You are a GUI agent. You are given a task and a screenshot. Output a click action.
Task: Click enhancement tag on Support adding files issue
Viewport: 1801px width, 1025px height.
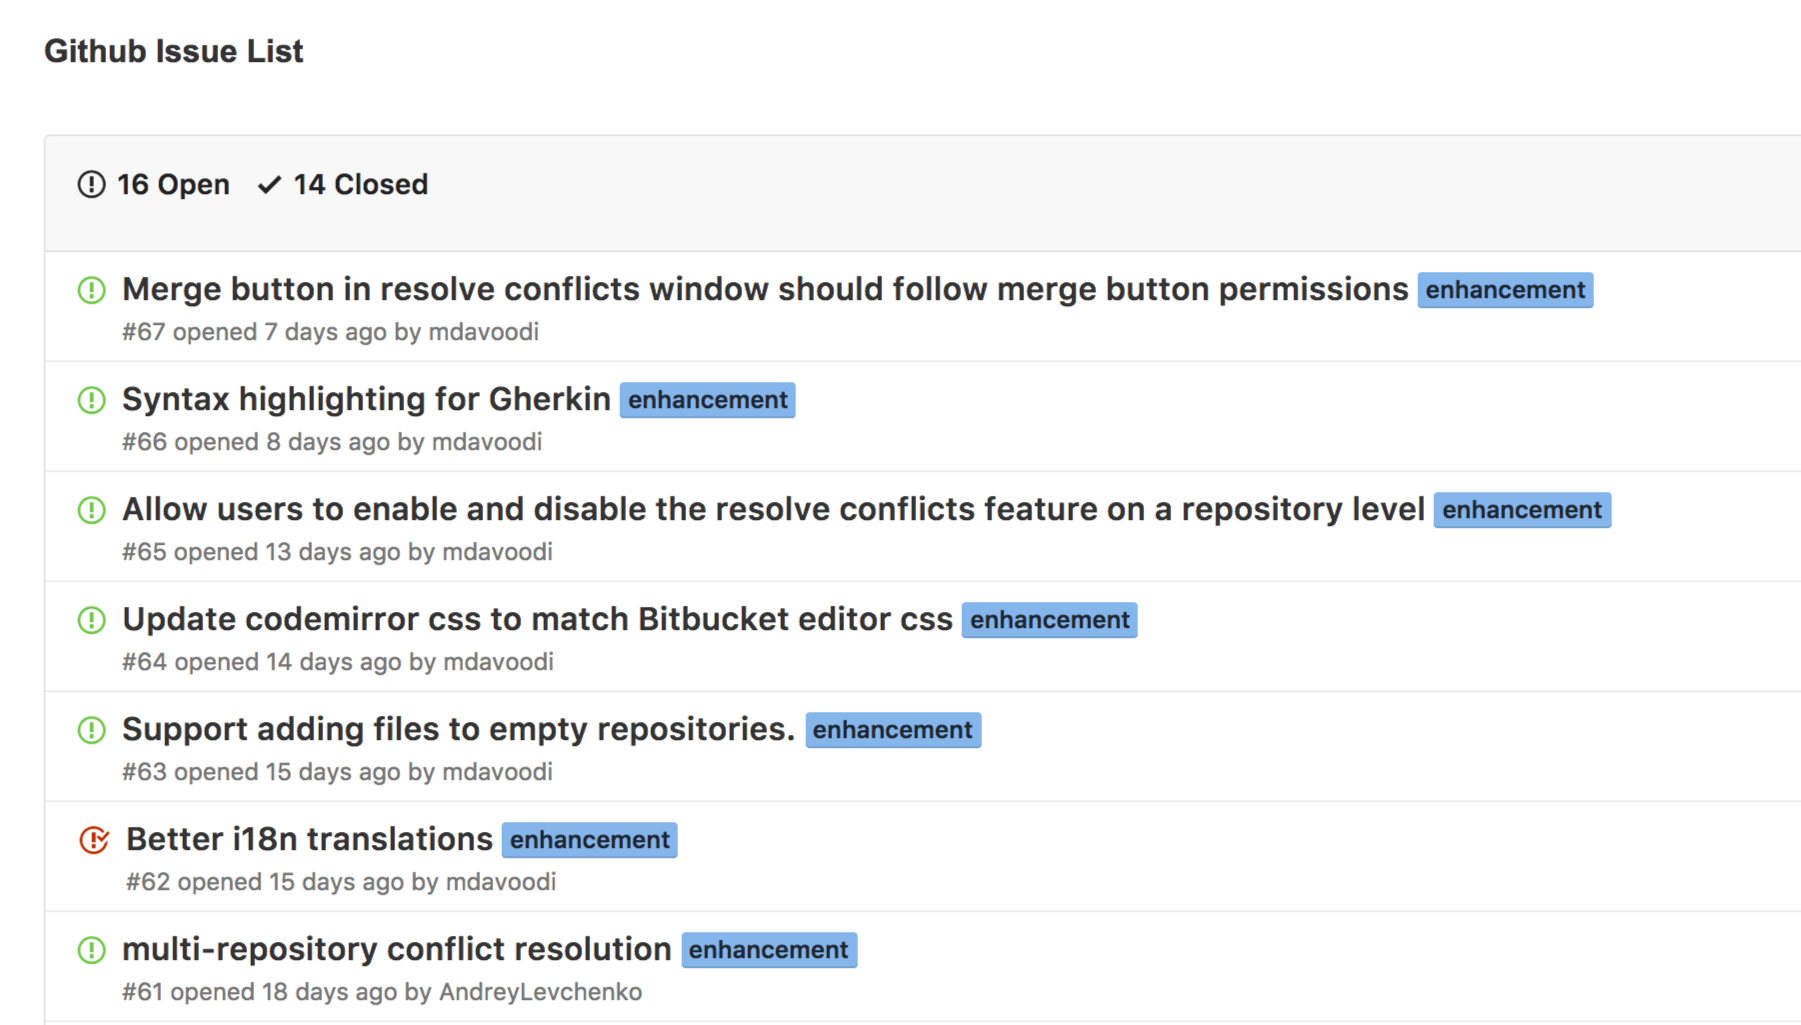[x=892, y=730]
